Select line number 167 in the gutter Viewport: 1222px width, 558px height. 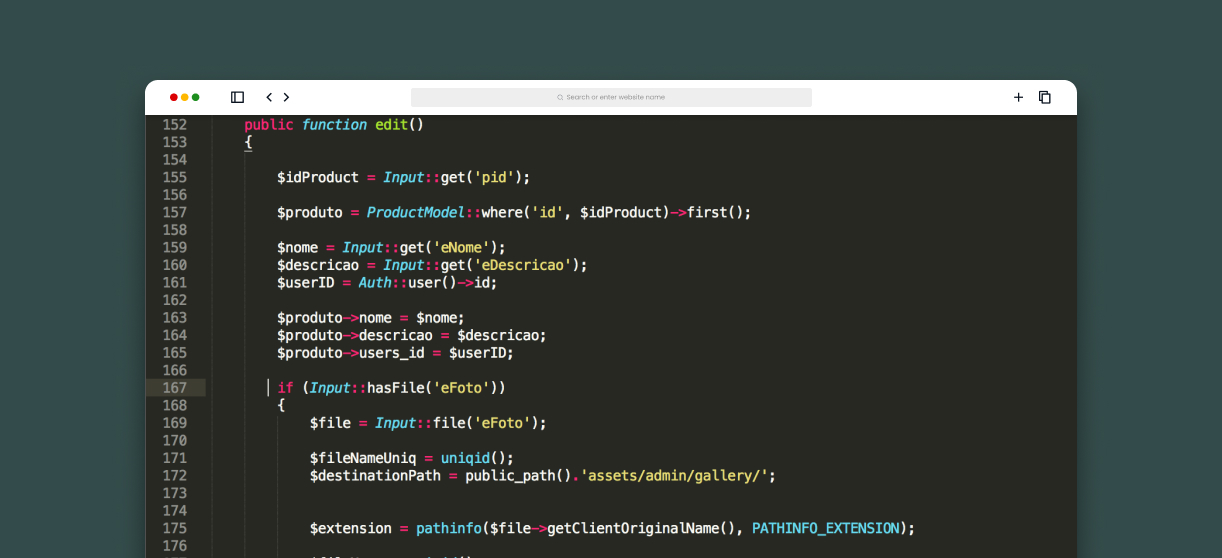[174, 388]
